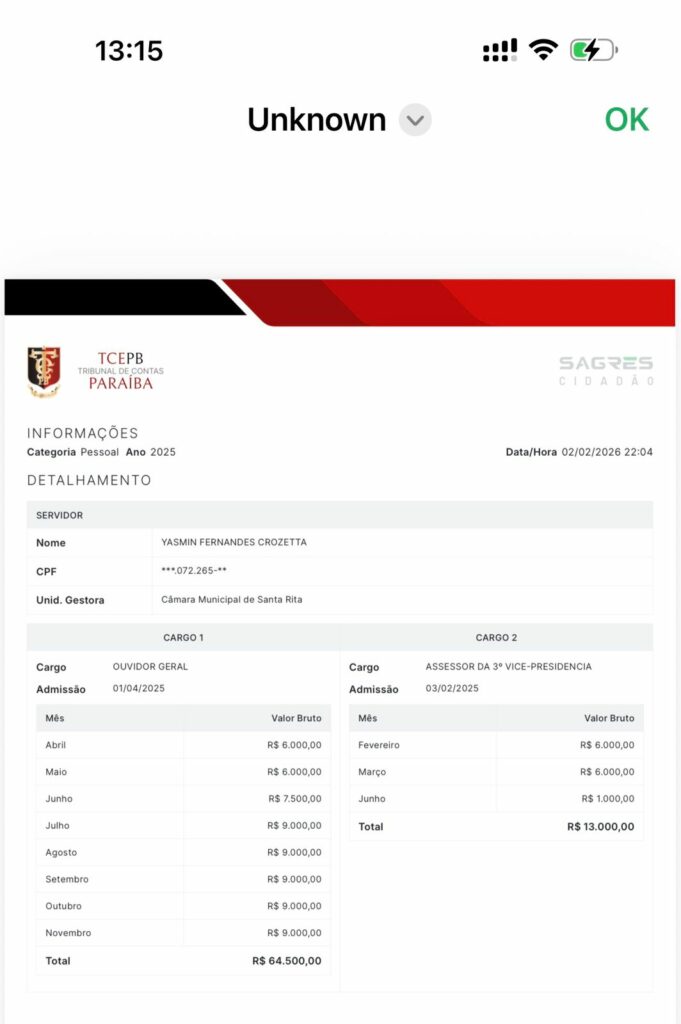The image size is (681, 1024).
Task: Tap Câmara Municipal de Santa Rita
Action: [231, 600]
